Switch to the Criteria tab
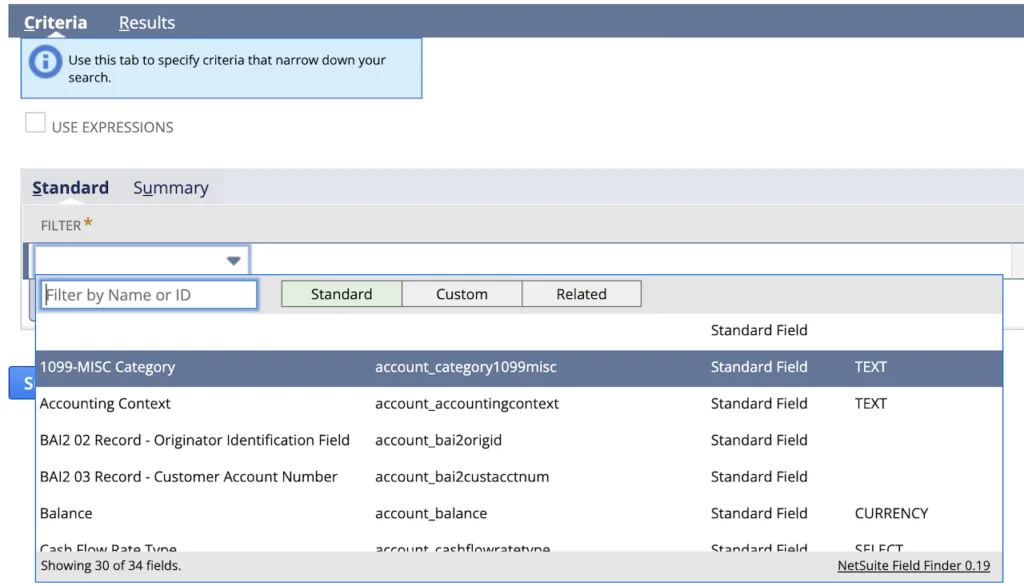Screen dimensions: 1024x586 pos(56,22)
